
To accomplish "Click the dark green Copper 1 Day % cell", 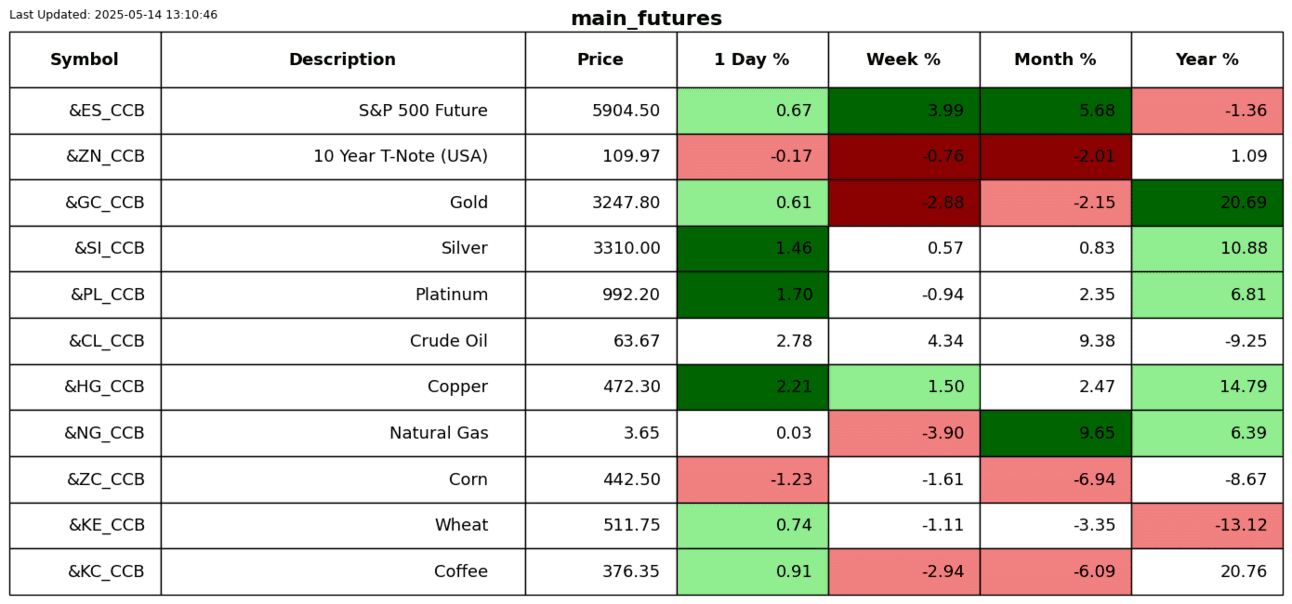I will click(752, 387).
